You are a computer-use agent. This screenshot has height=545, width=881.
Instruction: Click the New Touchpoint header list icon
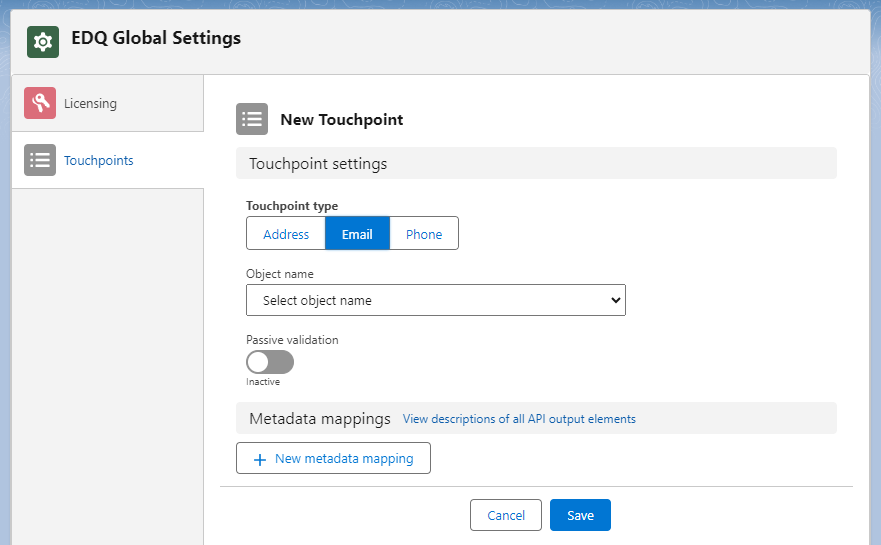(x=252, y=119)
